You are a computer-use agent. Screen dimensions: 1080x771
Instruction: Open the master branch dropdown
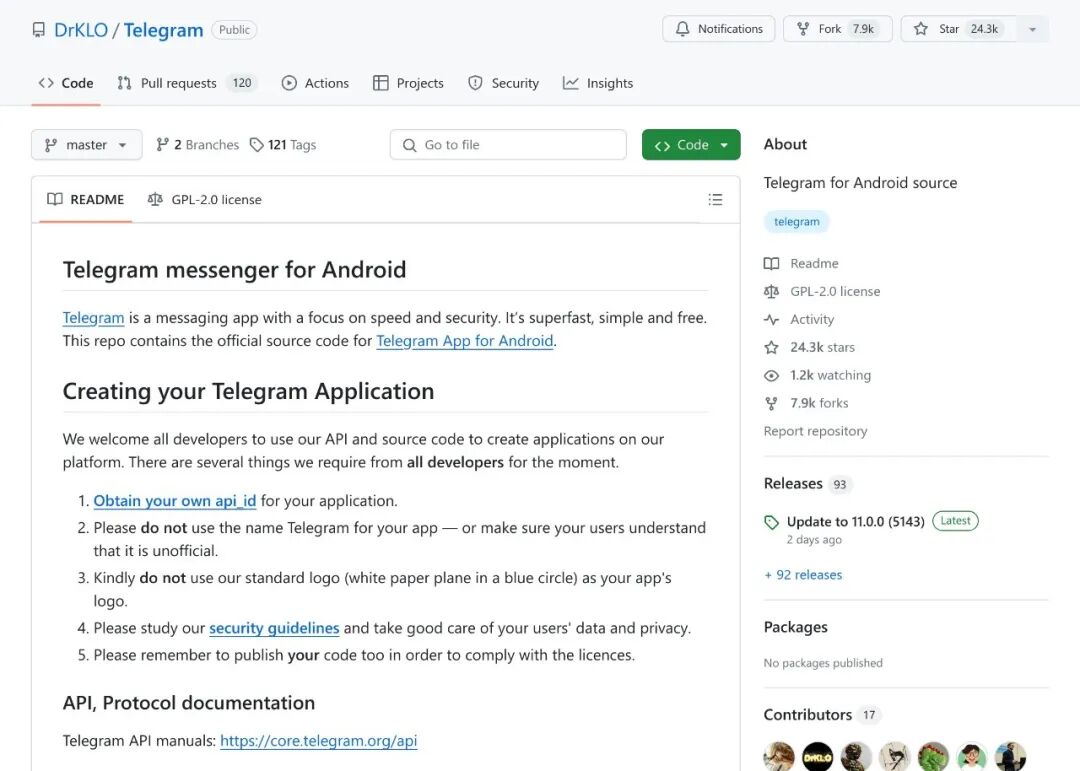87,145
